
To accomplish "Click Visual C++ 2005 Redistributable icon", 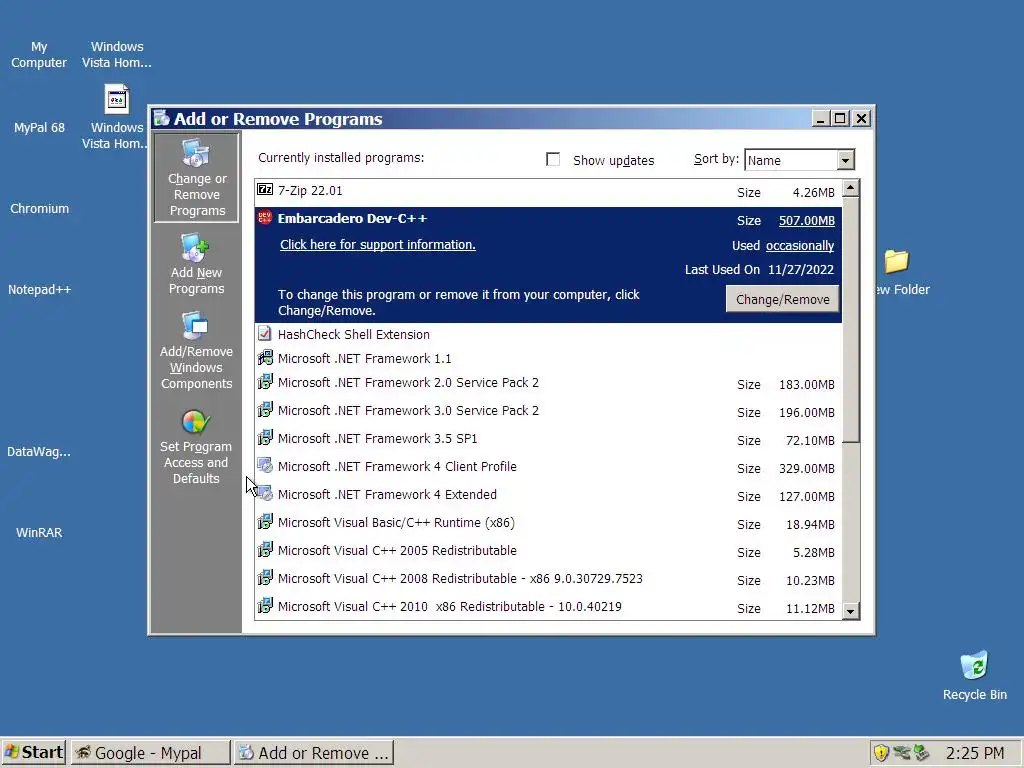I will pos(264,550).
